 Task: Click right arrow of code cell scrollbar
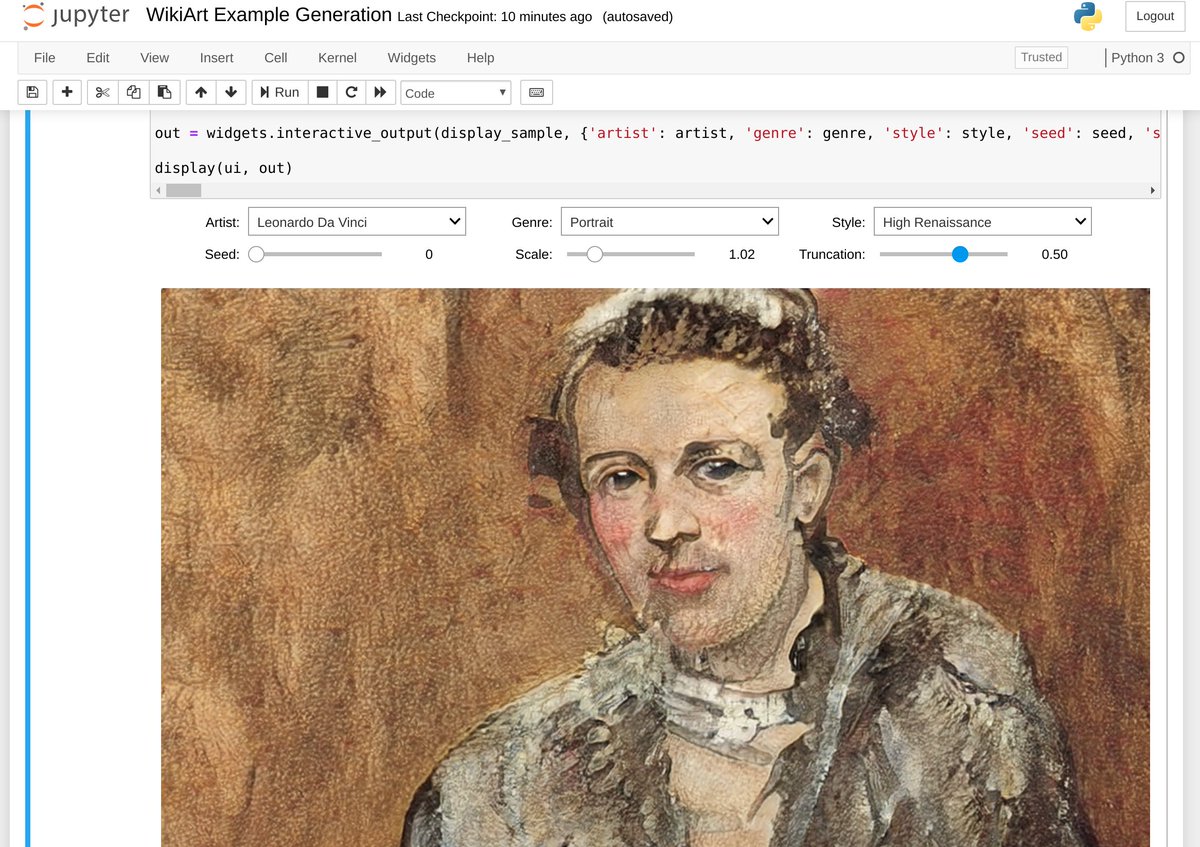pyautogui.click(x=1153, y=190)
